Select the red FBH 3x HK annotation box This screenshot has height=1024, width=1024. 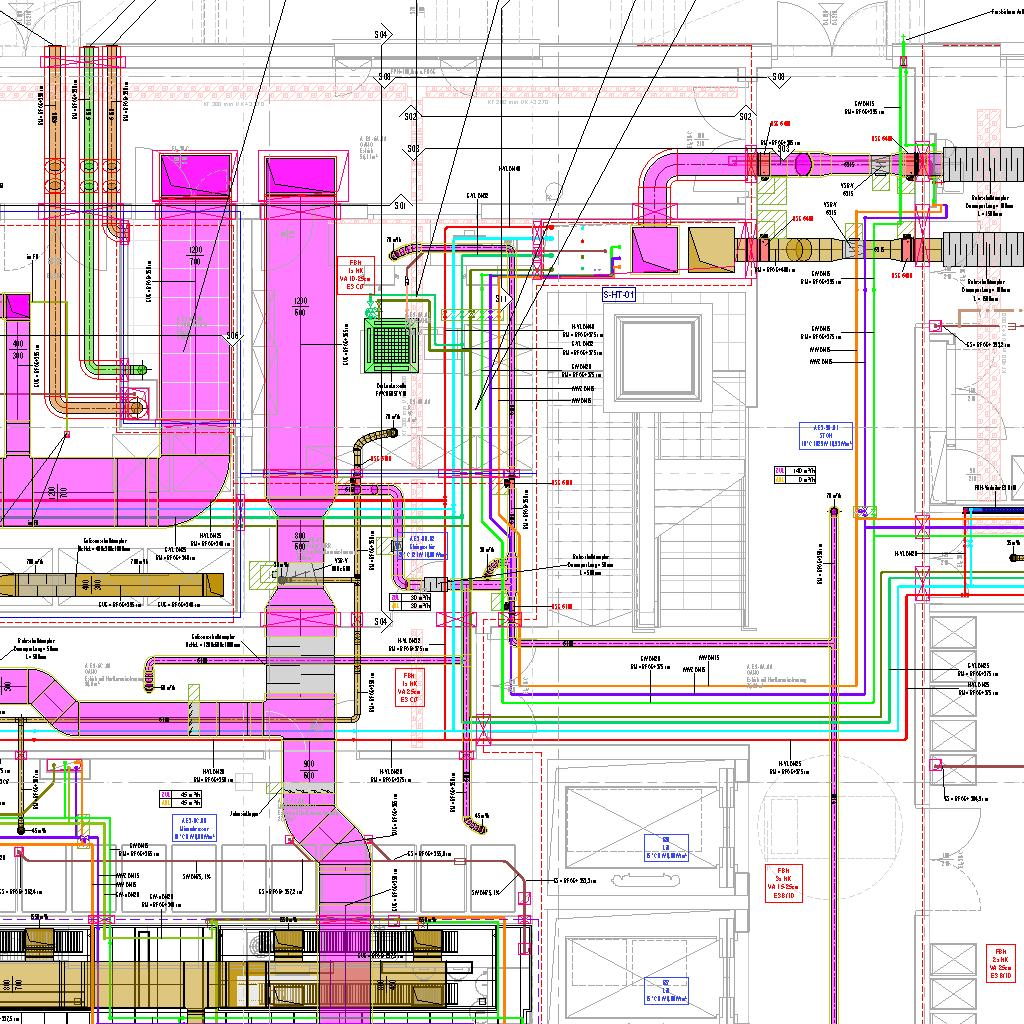coord(784,883)
